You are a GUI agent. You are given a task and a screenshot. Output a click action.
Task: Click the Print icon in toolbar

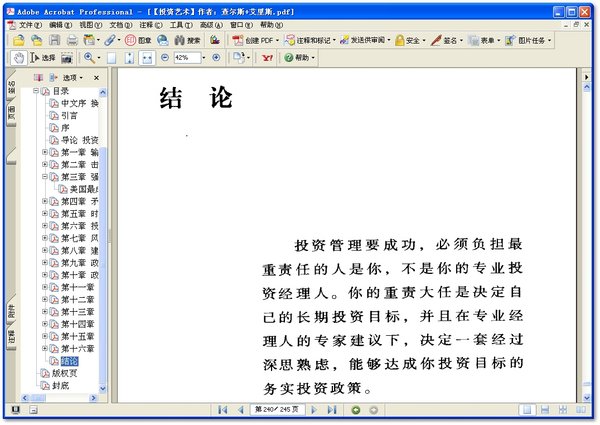(x=72, y=40)
